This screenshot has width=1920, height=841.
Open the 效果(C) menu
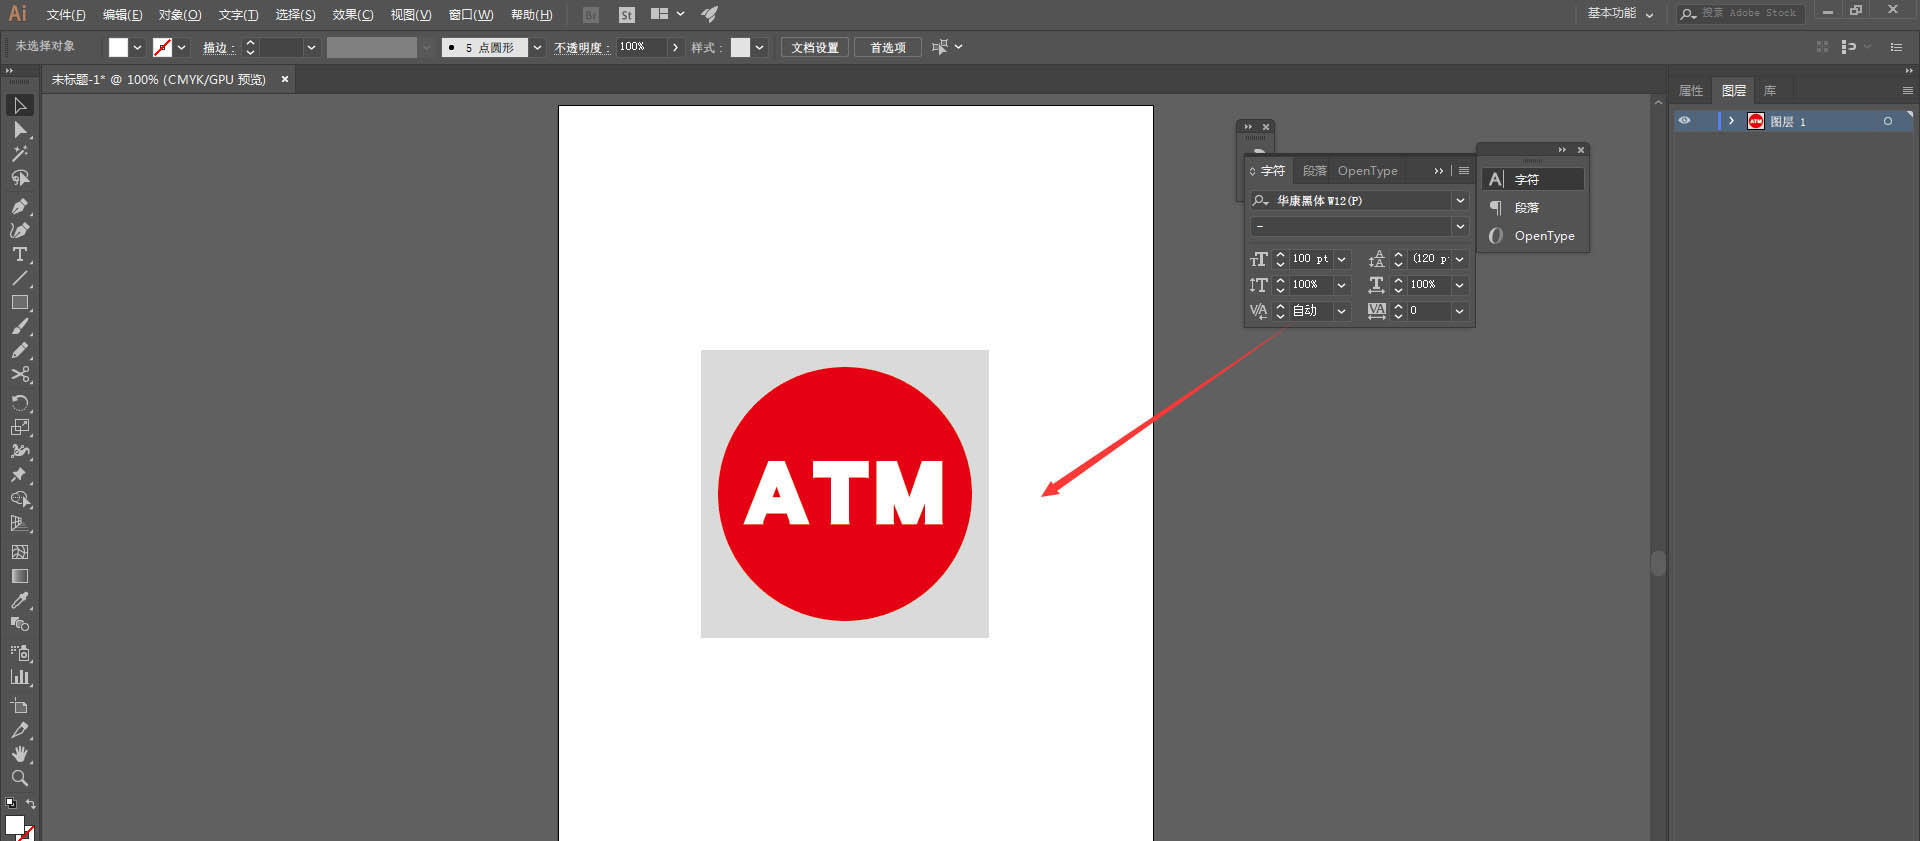(x=352, y=15)
